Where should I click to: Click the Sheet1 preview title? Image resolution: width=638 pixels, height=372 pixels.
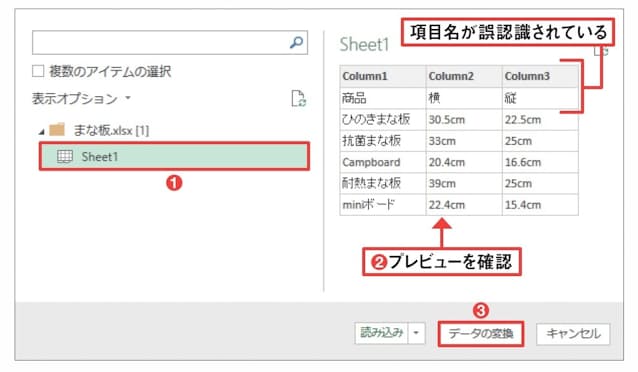[x=365, y=44]
